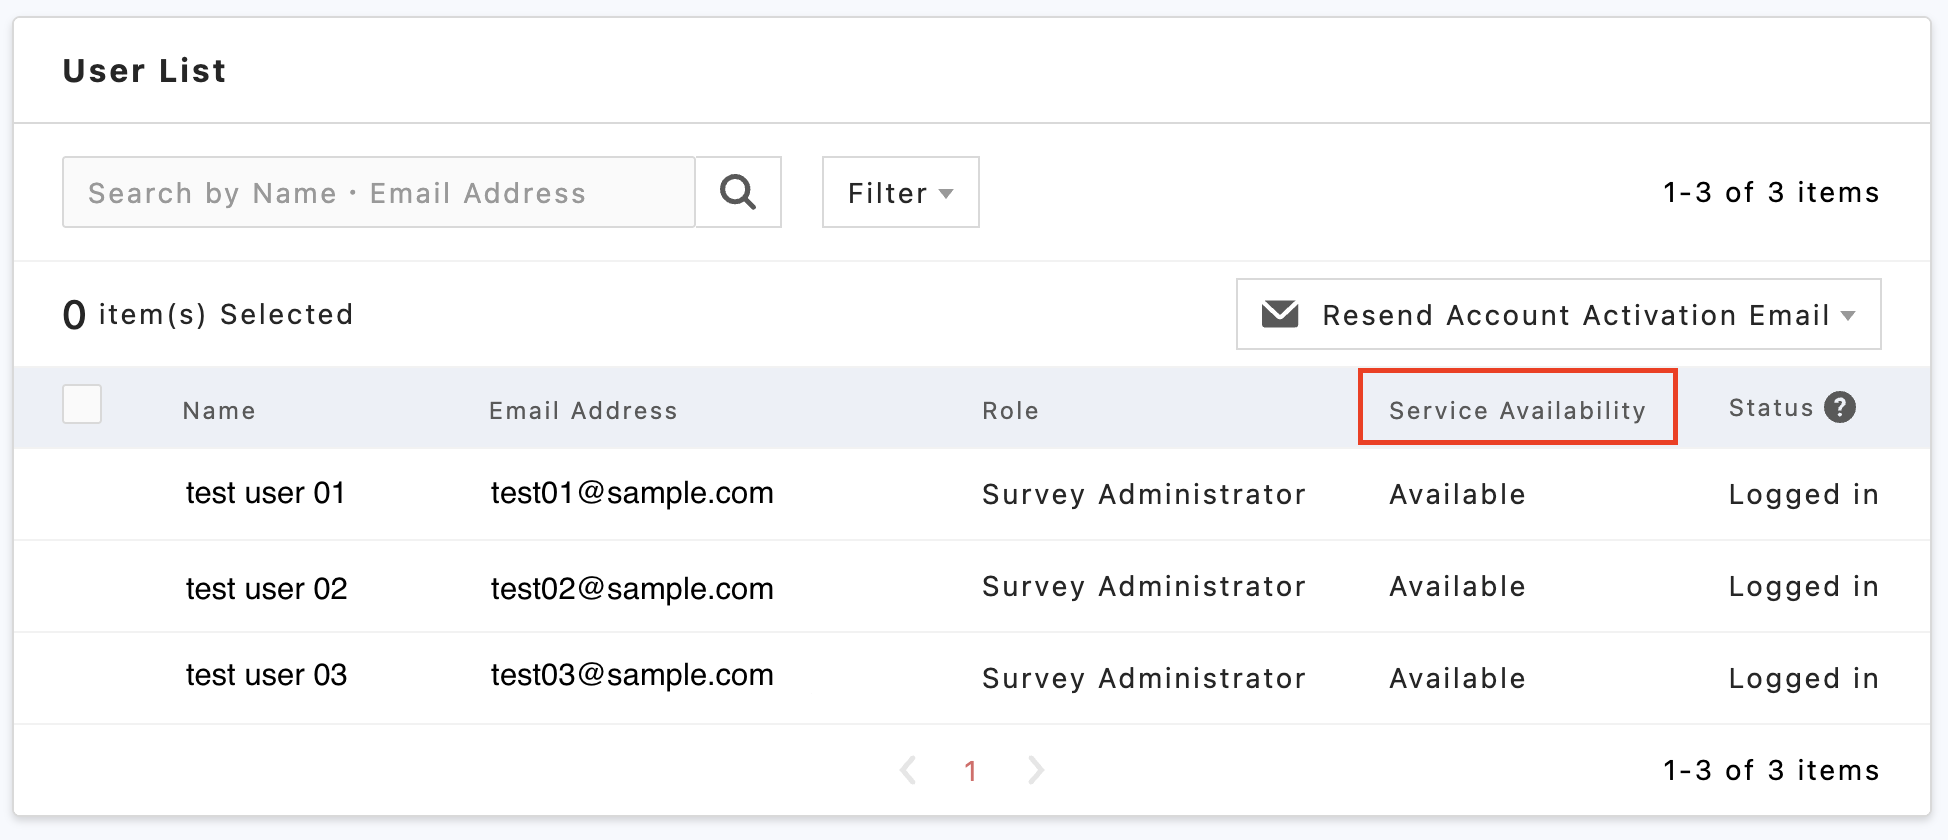This screenshot has width=1948, height=840.
Task: Go to the previous page arrow
Action: click(908, 770)
